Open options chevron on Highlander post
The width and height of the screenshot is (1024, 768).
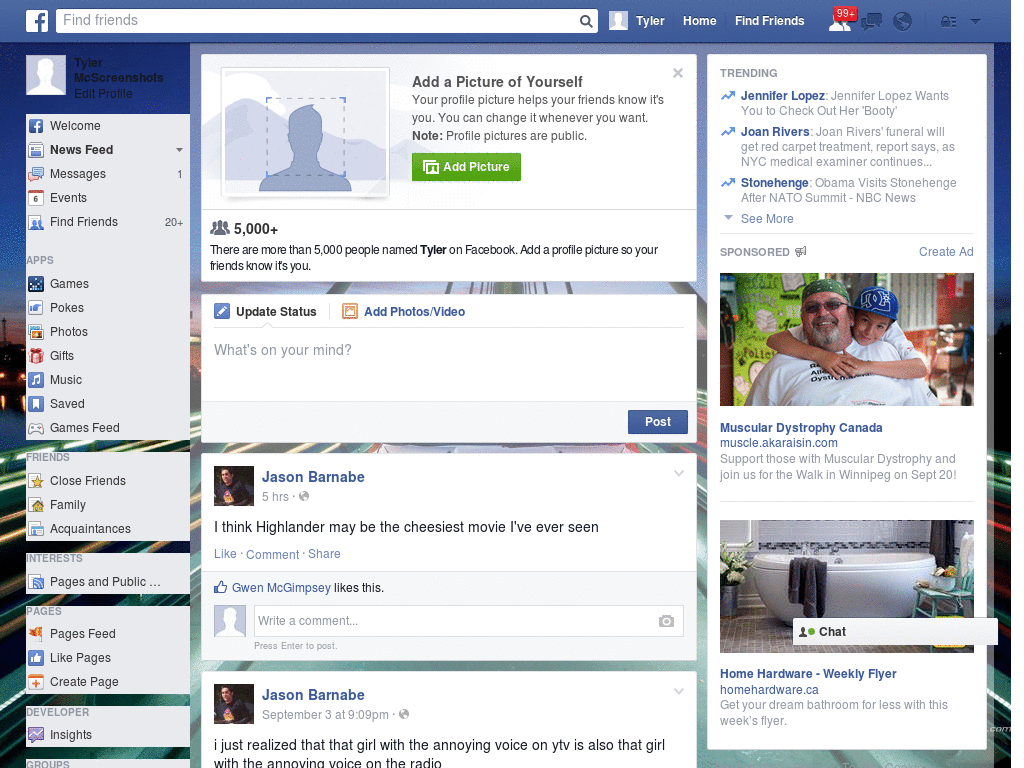pyautogui.click(x=679, y=473)
